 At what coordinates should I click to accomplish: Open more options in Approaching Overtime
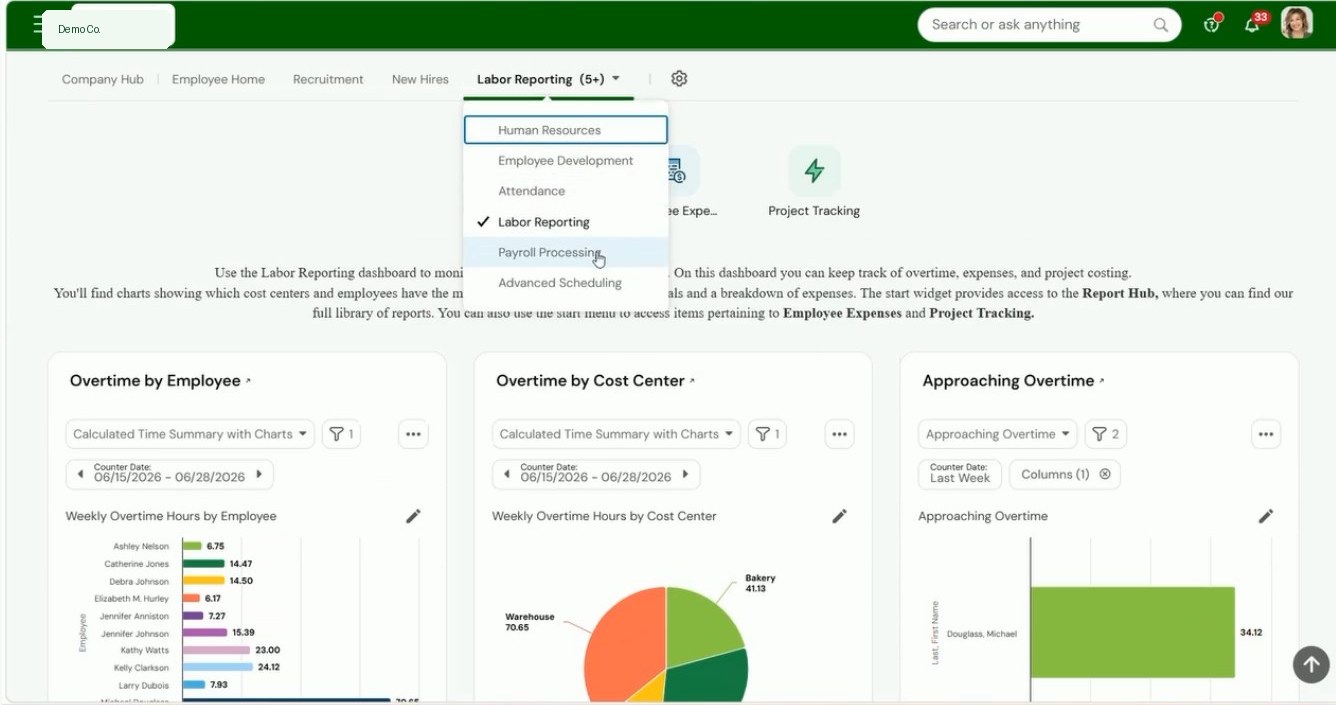pyautogui.click(x=1266, y=434)
